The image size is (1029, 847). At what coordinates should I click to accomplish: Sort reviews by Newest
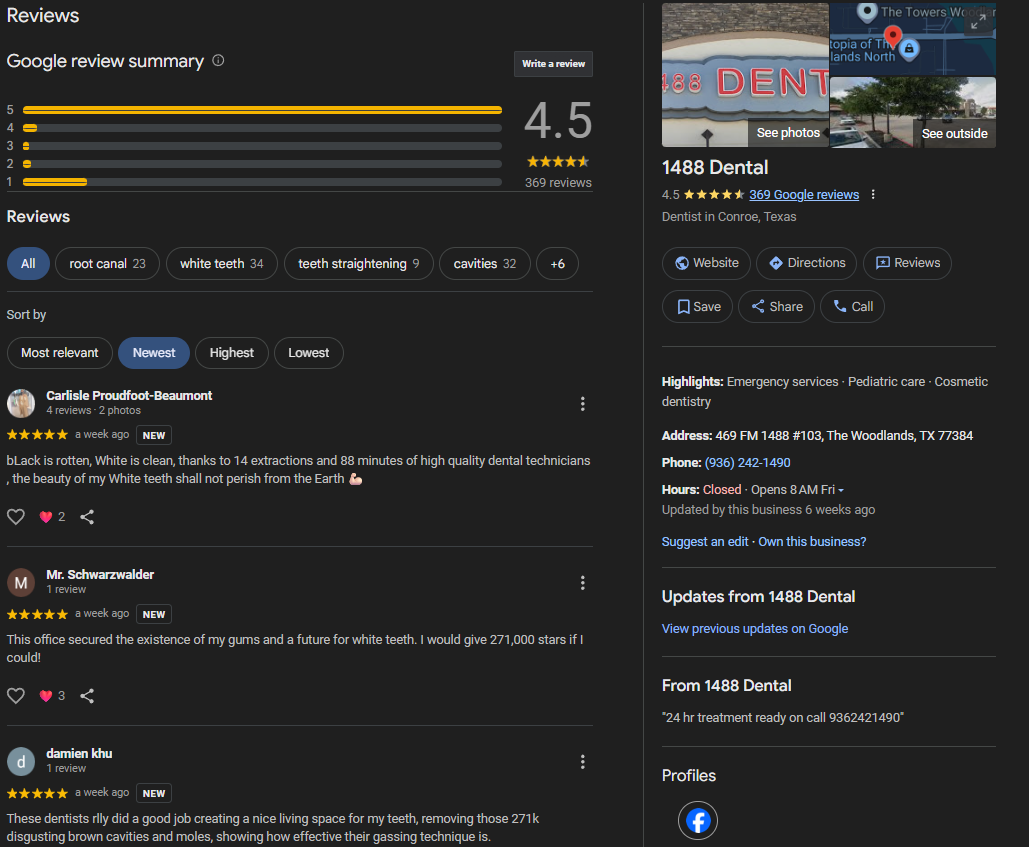[154, 353]
